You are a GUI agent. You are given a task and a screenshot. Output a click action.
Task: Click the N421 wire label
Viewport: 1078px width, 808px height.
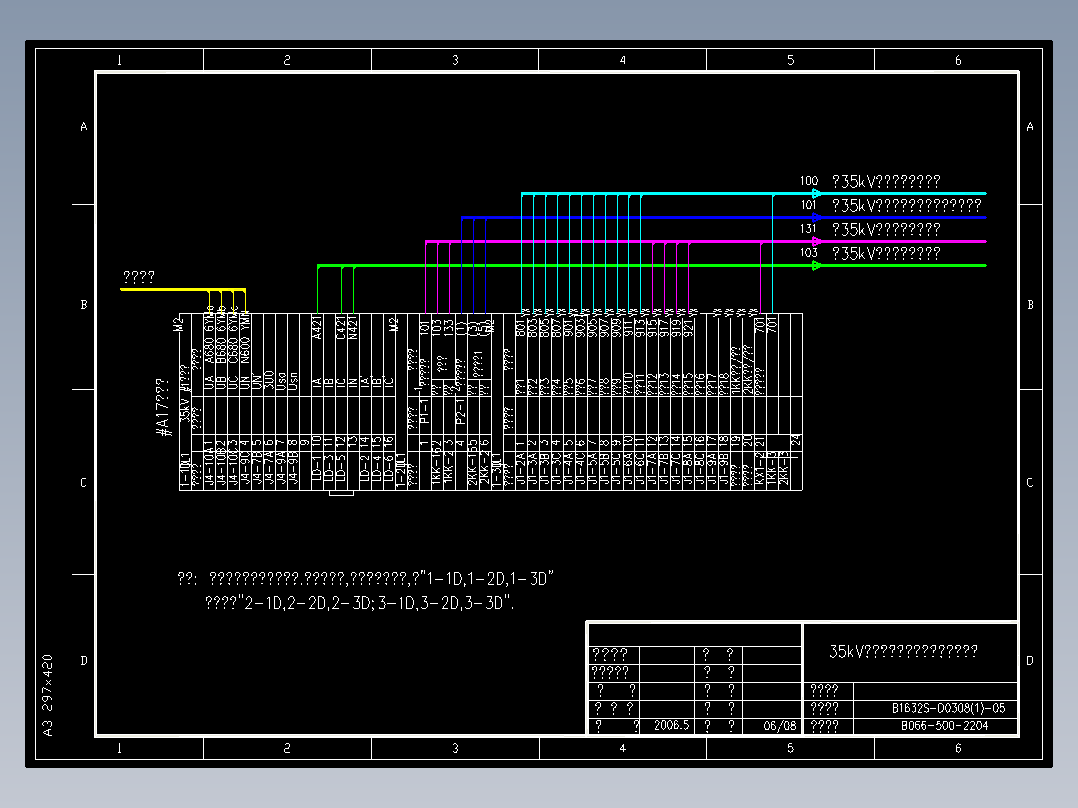[x=353, y=328]
